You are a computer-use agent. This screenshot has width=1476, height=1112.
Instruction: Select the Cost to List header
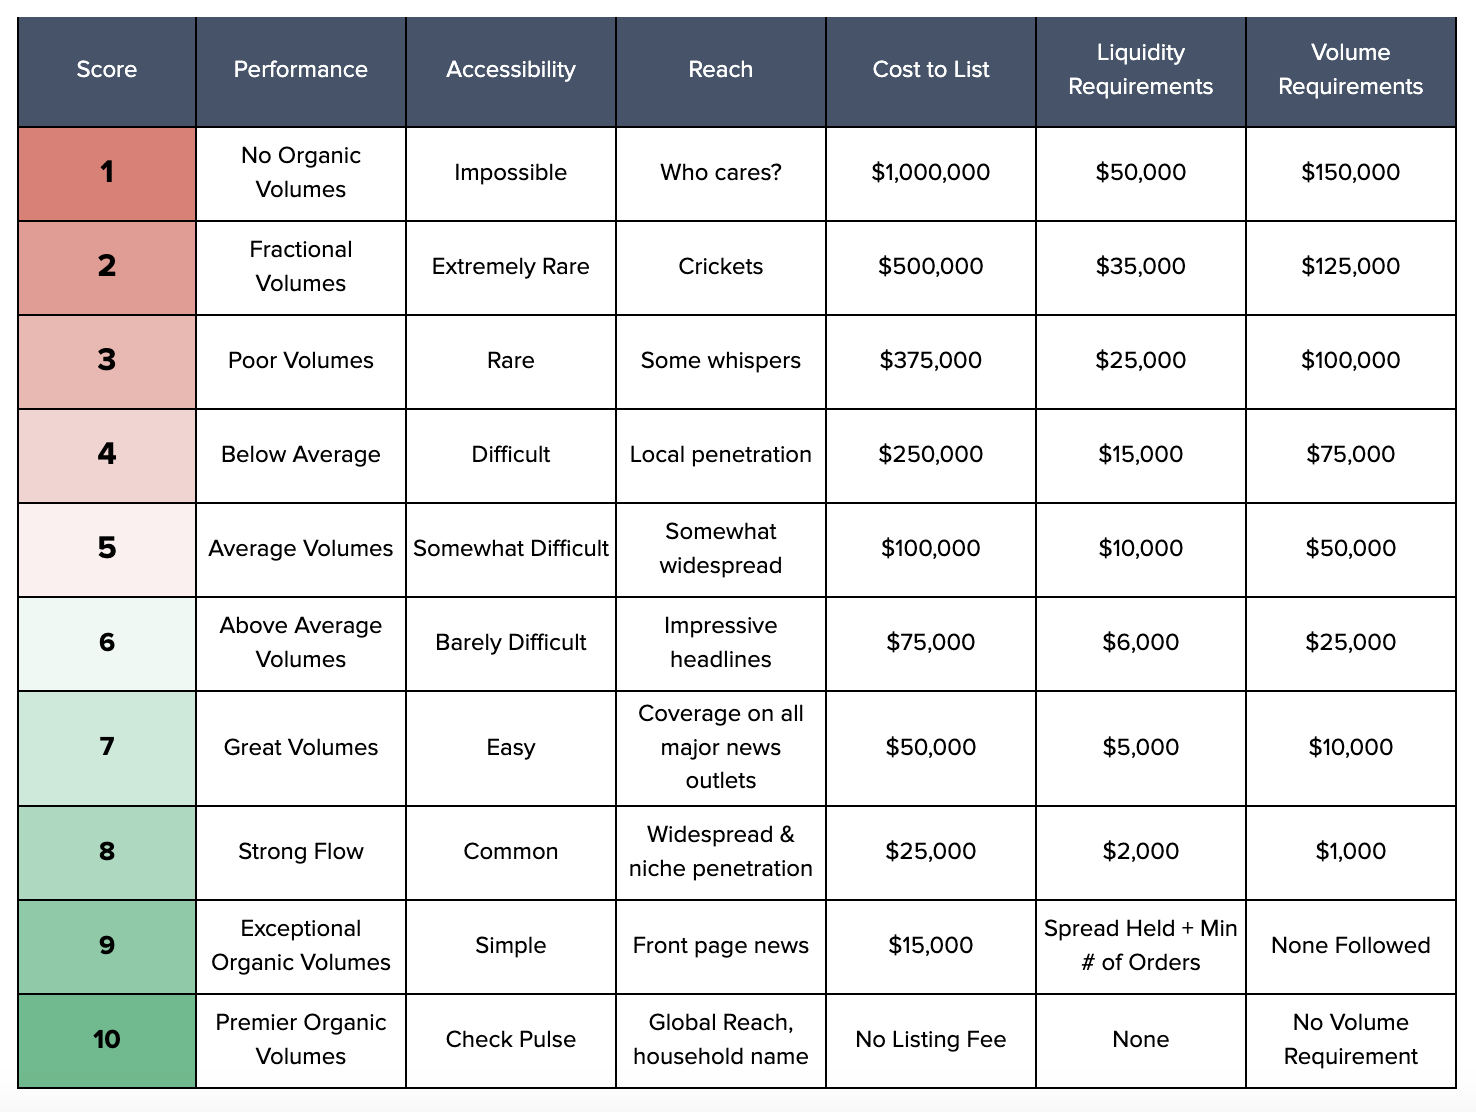930,70
